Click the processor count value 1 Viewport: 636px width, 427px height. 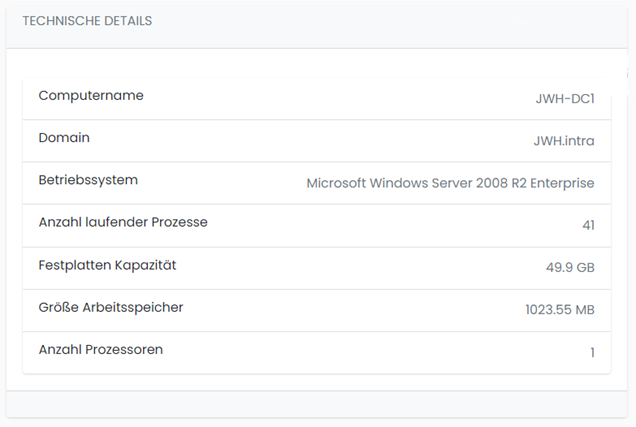coord(593,352)
